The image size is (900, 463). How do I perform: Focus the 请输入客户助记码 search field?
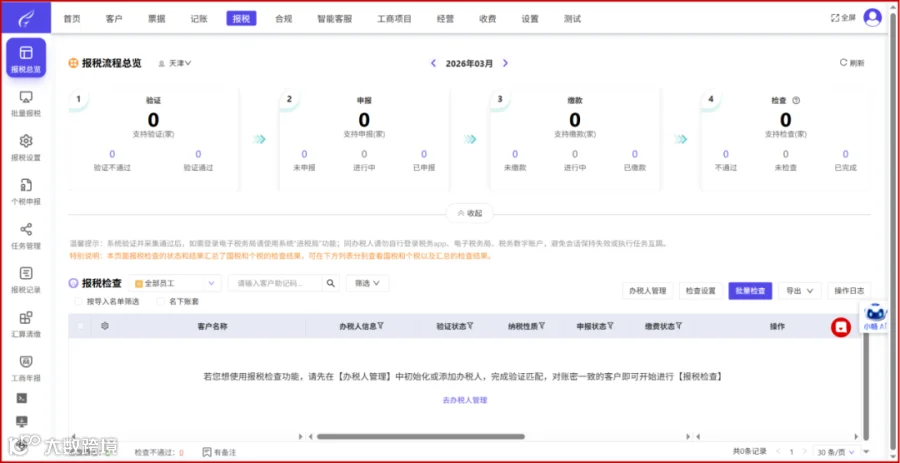[x=275, y=283]
